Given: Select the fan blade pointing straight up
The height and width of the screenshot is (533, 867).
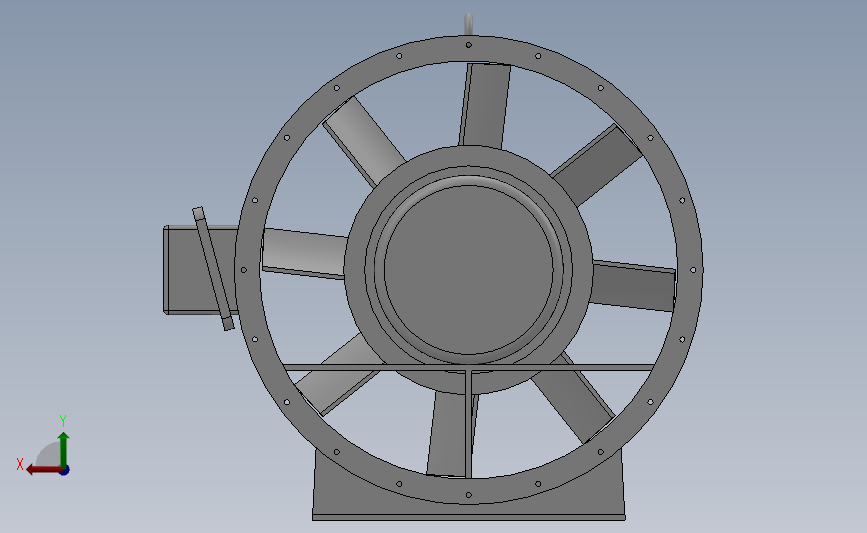Looking at the screenshot, I should point(484,106).
